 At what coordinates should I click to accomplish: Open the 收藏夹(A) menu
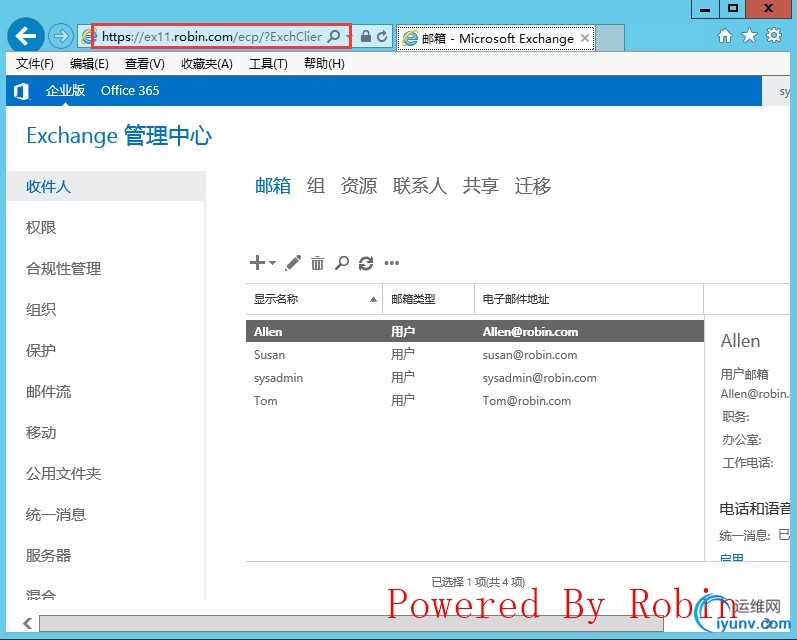pyautogui.click(x=207, y=64)
